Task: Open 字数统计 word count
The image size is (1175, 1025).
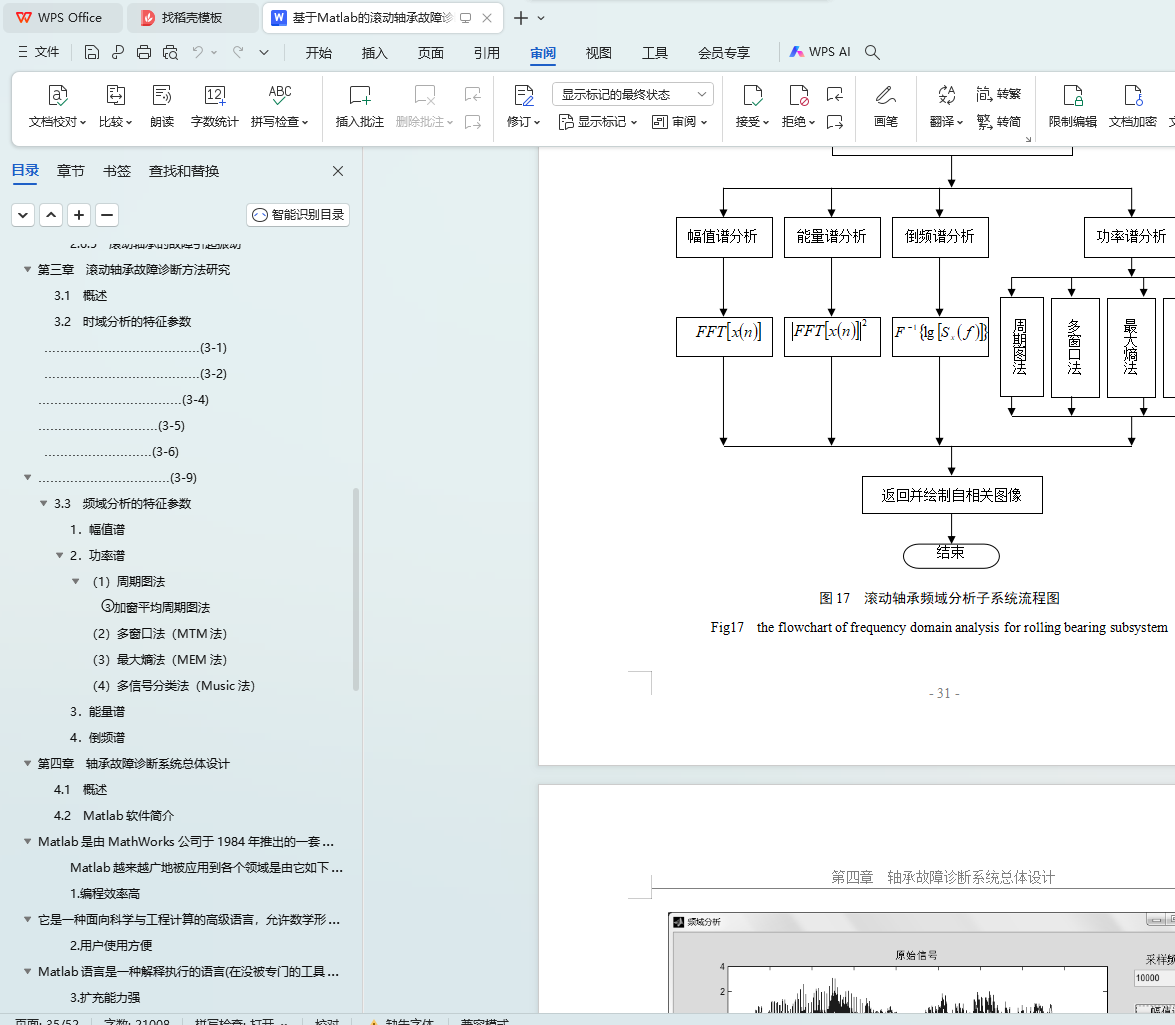Action: (x=214, y=106)
